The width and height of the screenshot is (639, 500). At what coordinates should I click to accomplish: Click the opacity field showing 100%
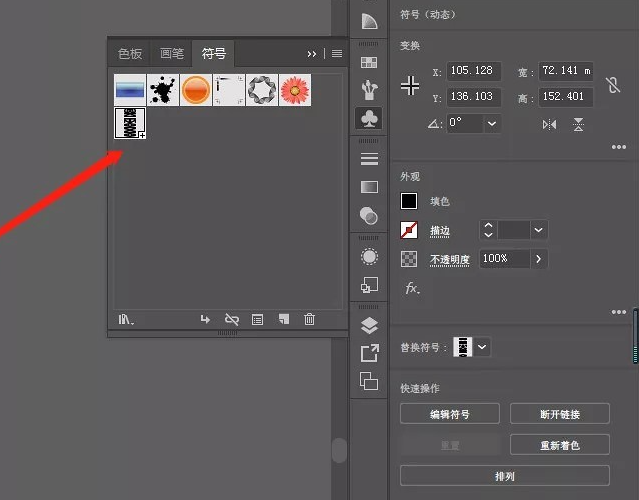click(505, 259)
